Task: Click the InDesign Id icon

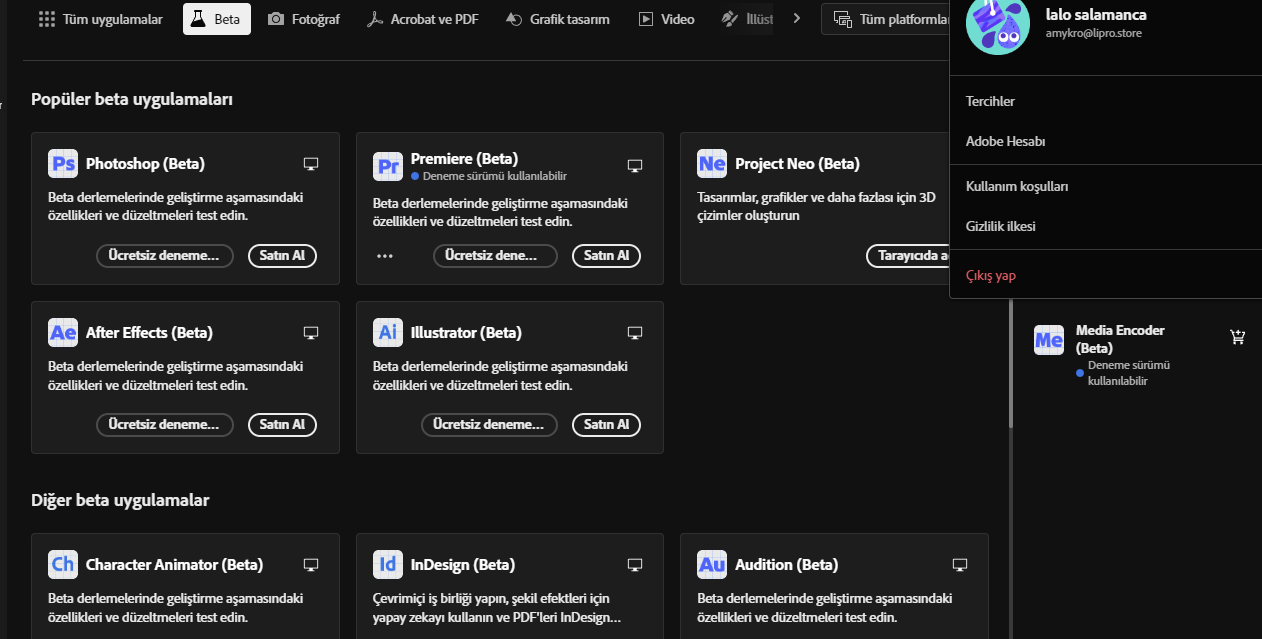Action: [388, 564]
